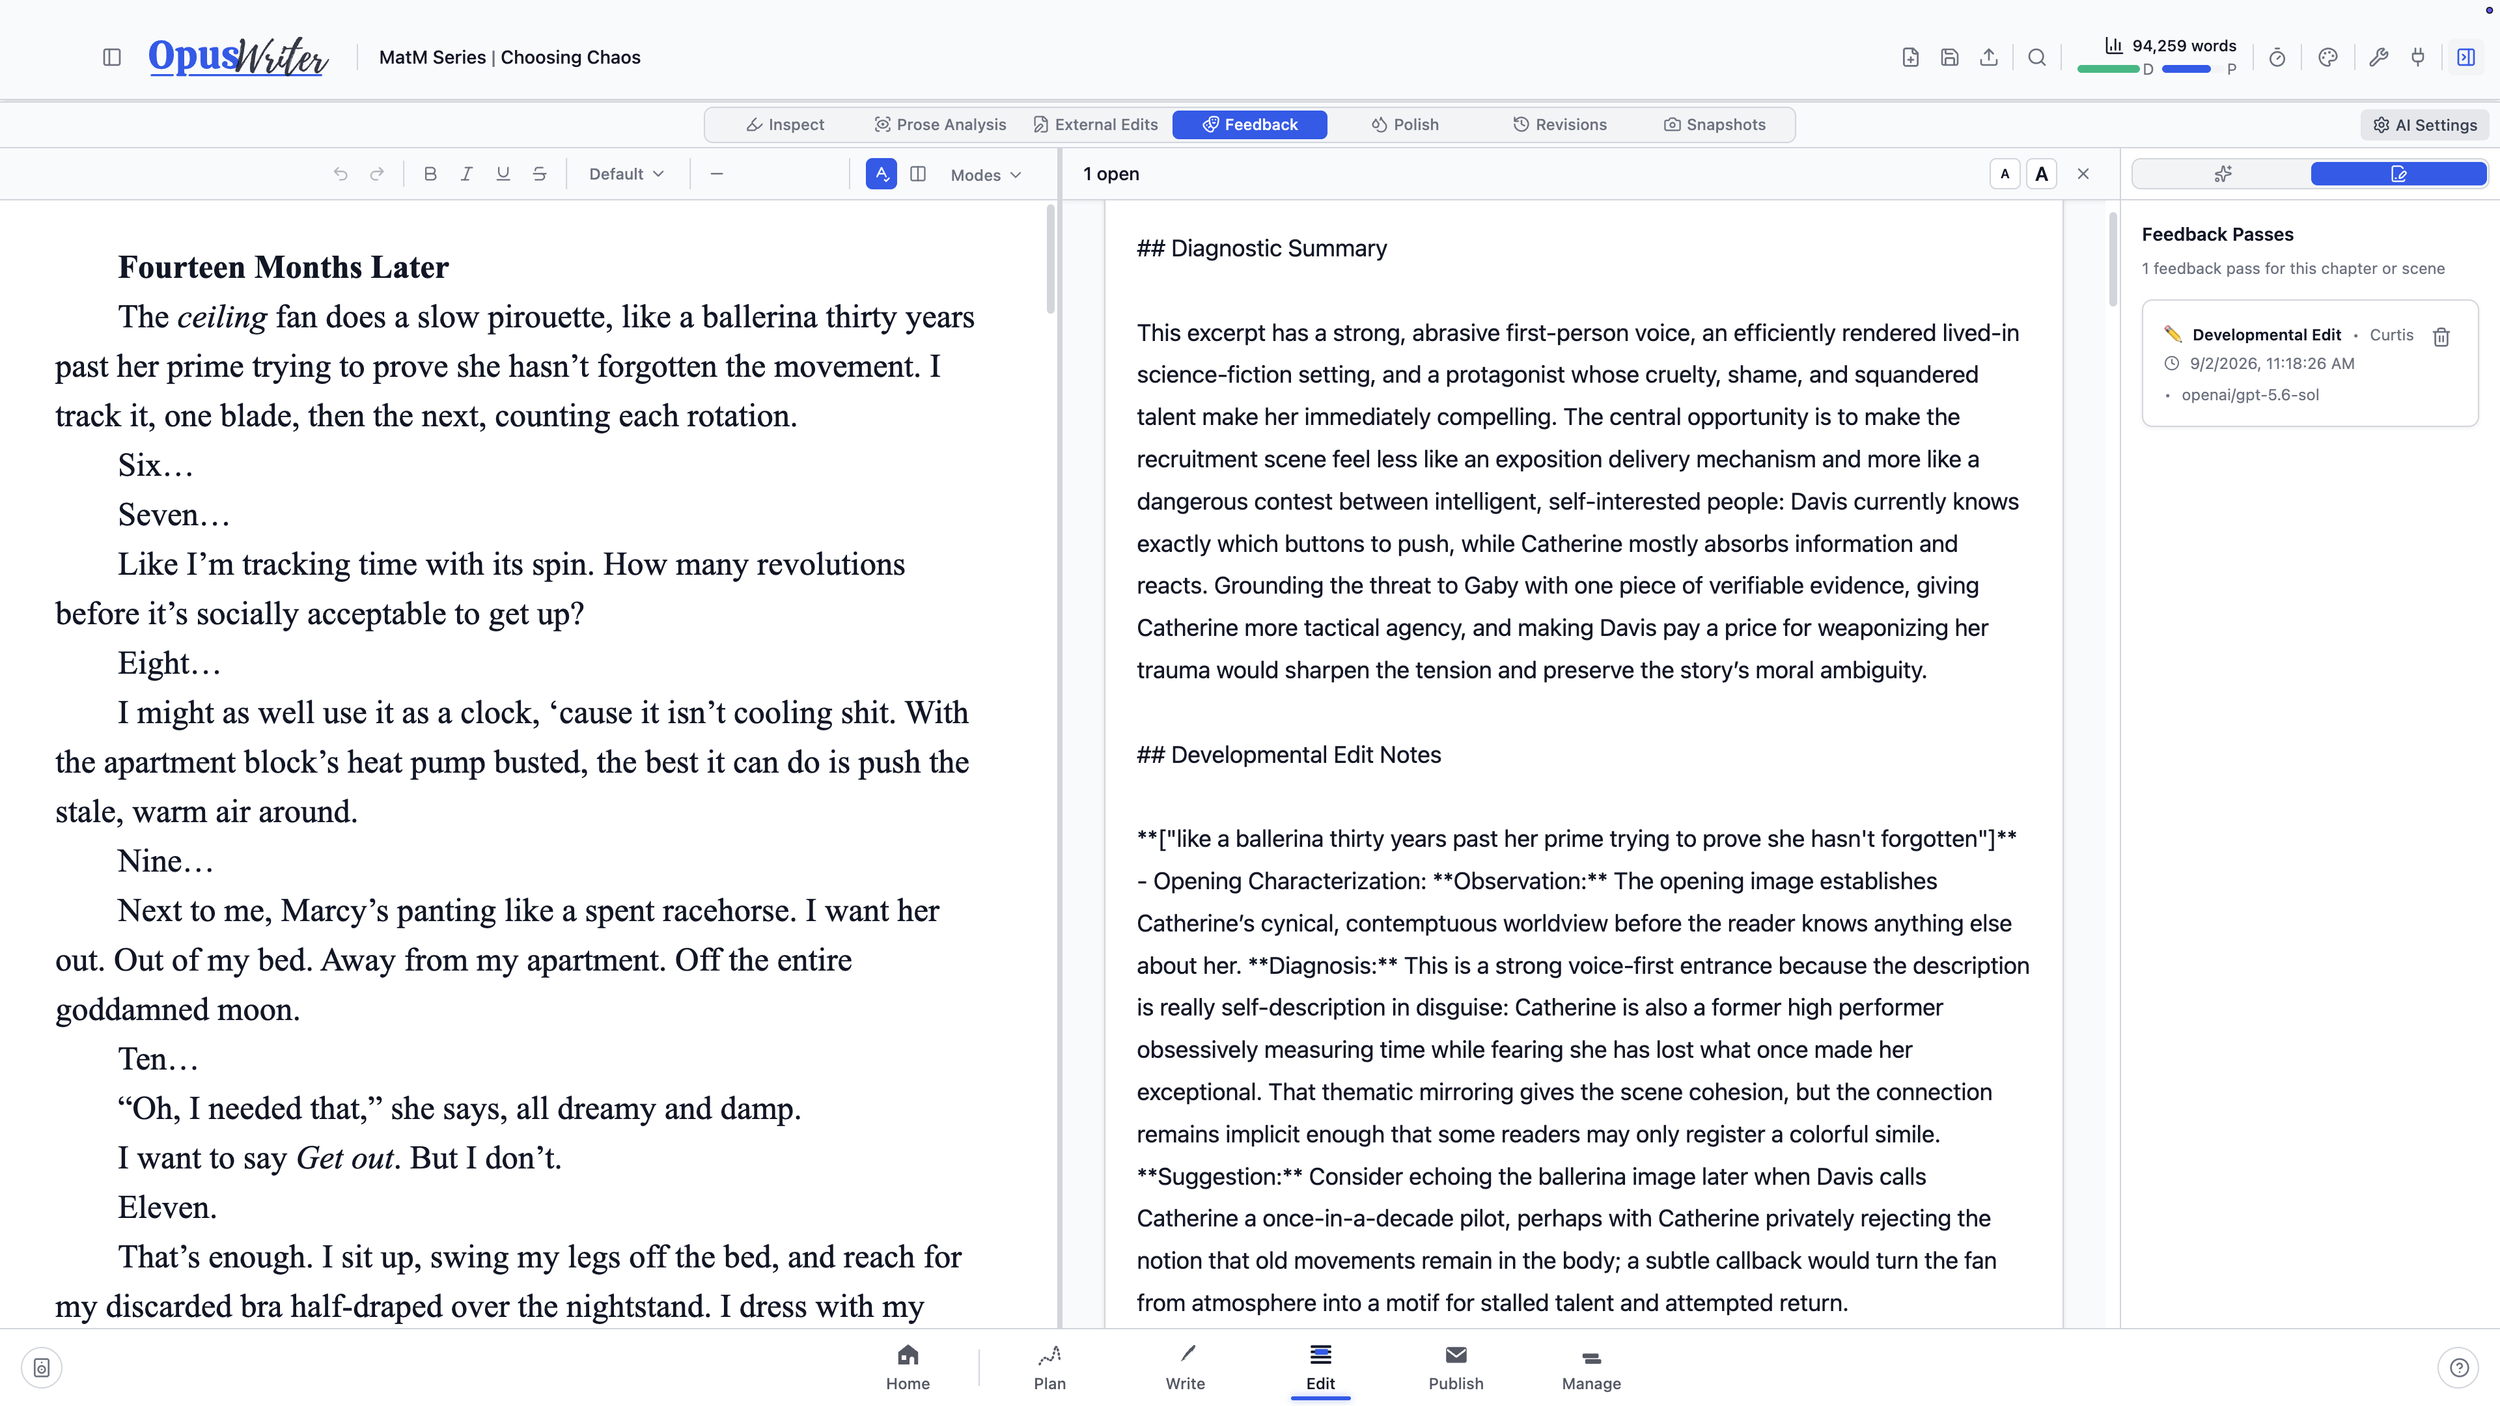Switch to the Prose Analysis tab
The width and height of the screenshot is (2500, 1406).
pos(940,125)
